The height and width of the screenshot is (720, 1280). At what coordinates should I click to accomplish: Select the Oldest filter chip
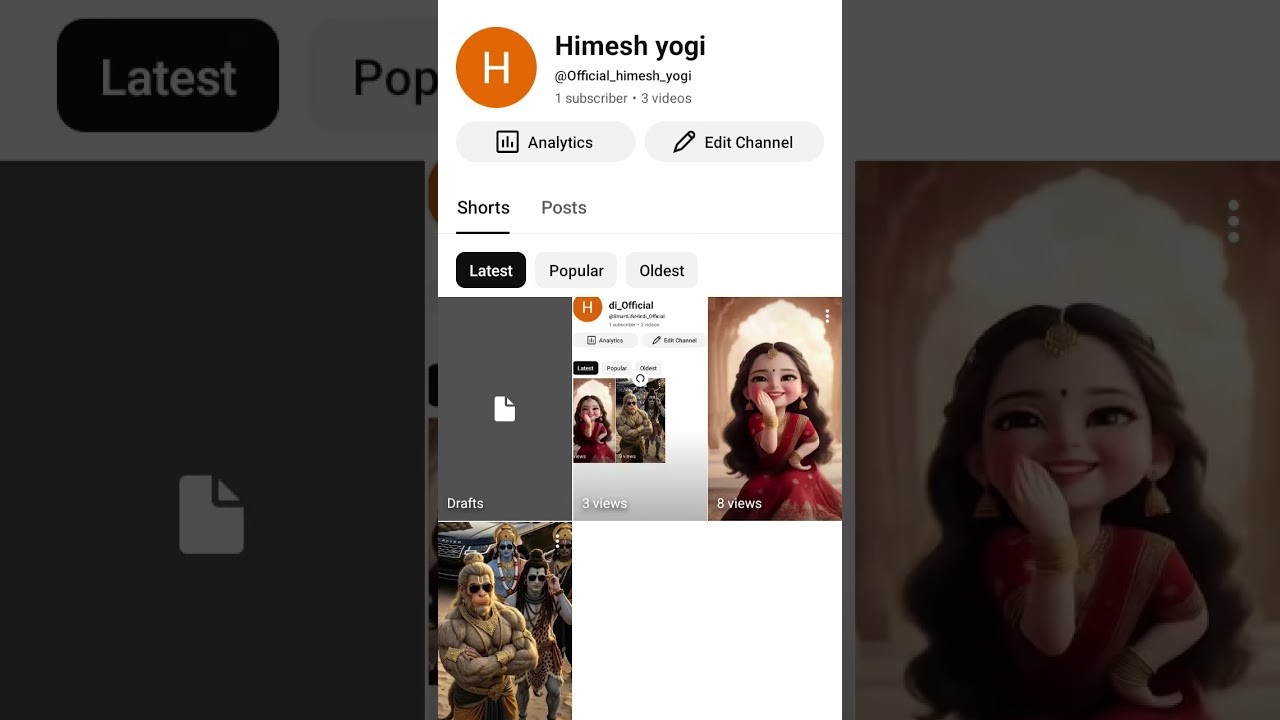(662, 270)
